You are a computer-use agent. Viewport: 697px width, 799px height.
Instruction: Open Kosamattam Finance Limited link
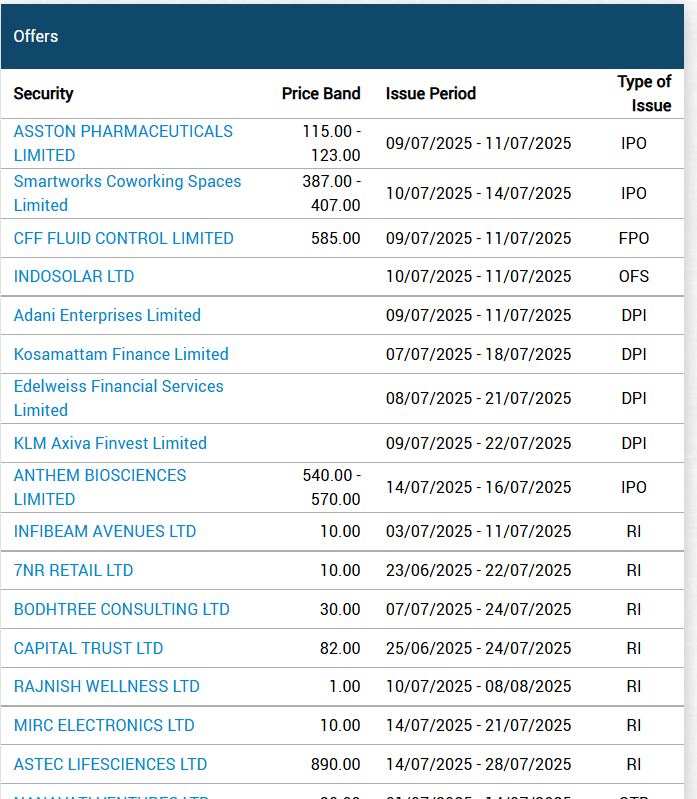click(x=121, y=354)
